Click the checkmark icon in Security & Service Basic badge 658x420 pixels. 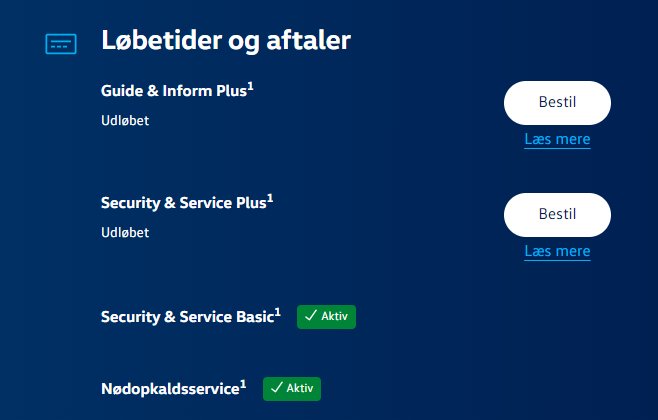point(310,317)
